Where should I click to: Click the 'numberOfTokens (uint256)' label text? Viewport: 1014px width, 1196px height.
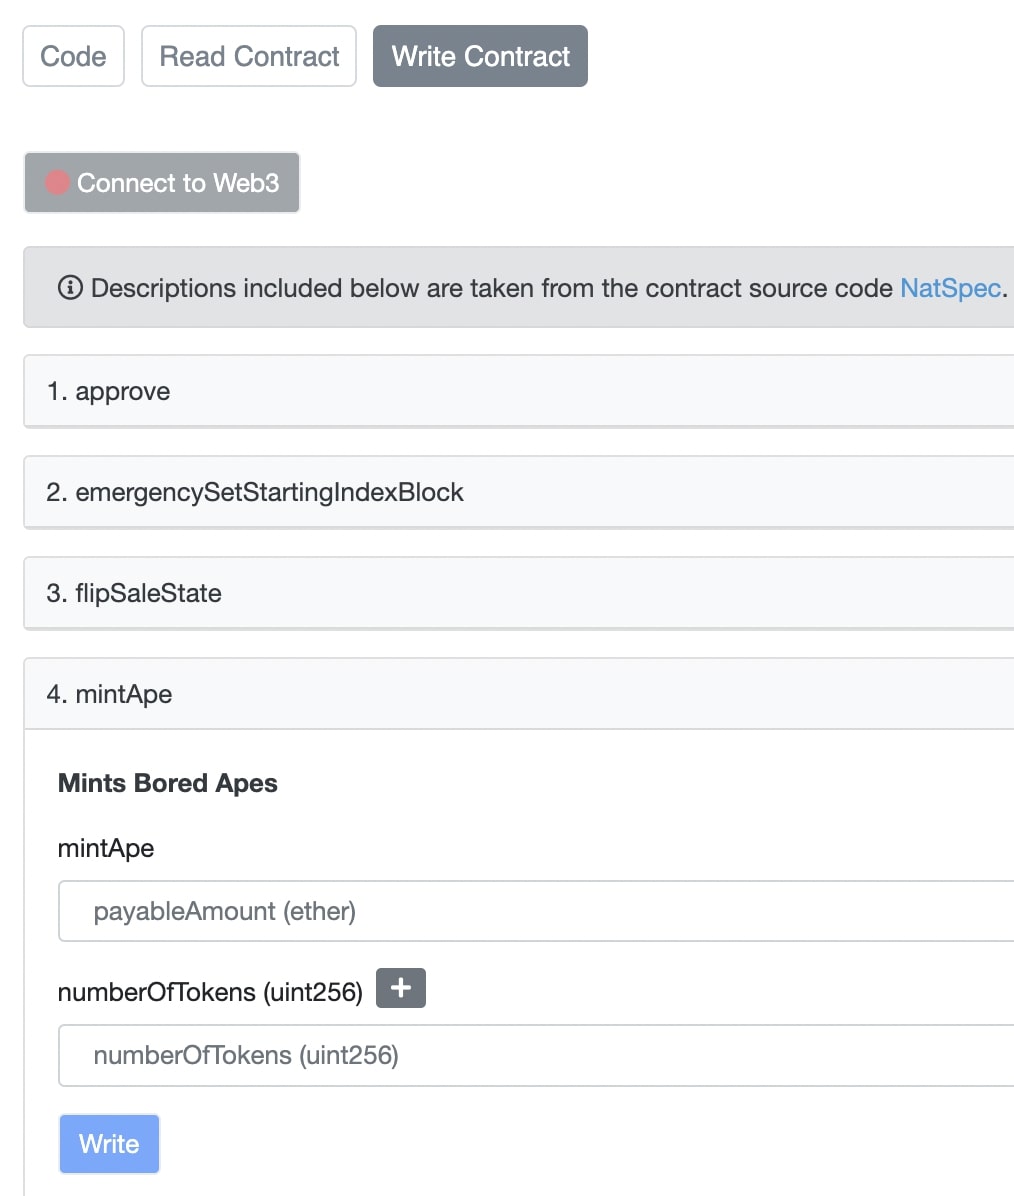click(211, 992)
